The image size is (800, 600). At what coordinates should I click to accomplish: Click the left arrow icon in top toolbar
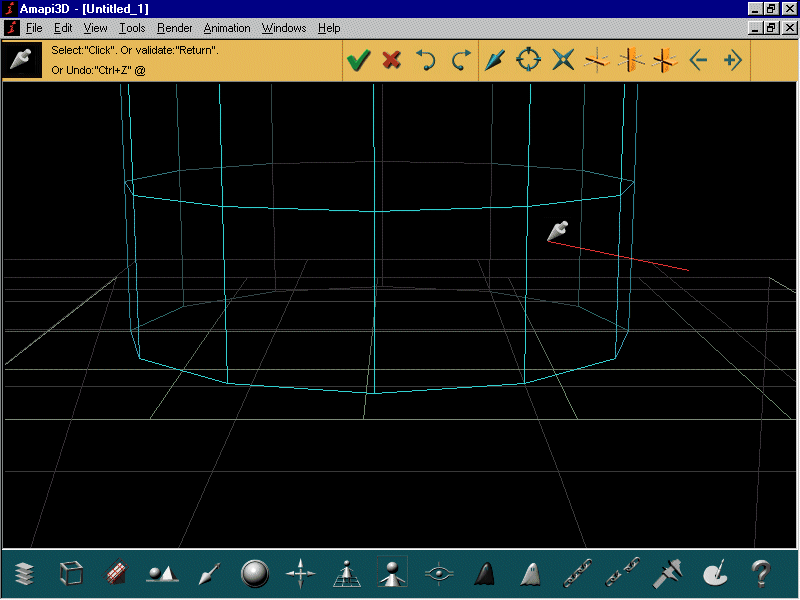[x=698, y=61]
